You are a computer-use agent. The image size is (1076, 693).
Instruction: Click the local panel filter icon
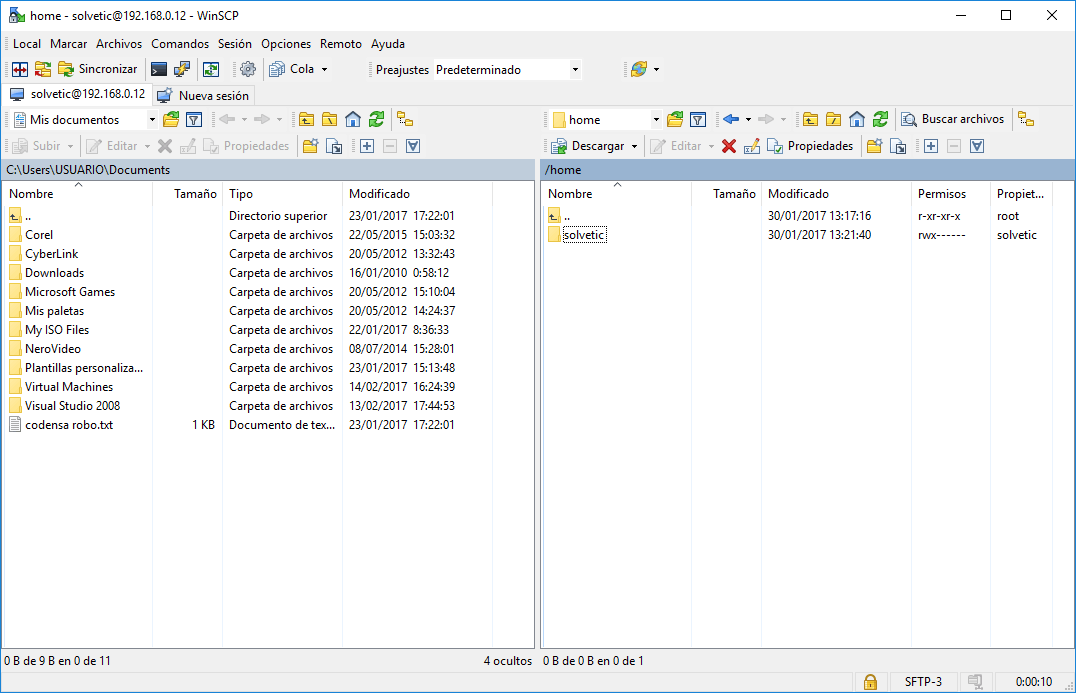click(194, 119)
